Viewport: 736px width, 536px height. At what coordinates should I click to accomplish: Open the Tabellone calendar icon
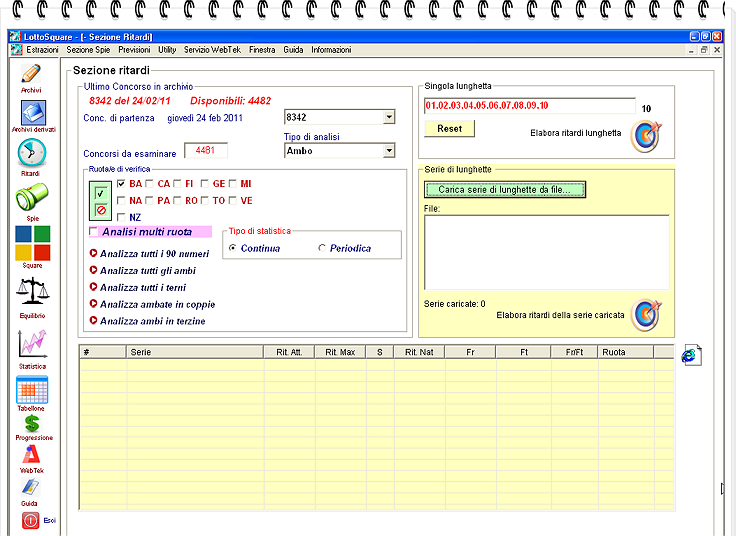point(32,390)
